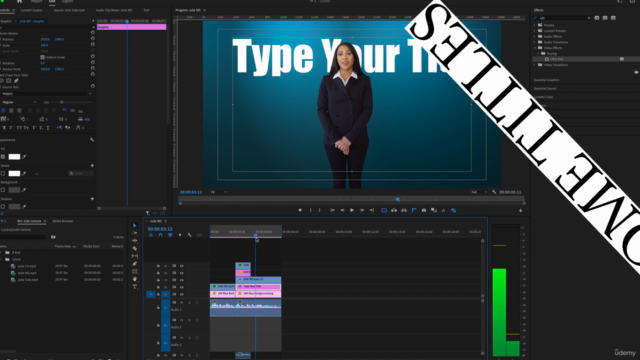Image resolution: width=640 pixels, height=360 pixels.
Task: Click Go to Out point button
Action: pyautogui.click(x=371, y=210)
